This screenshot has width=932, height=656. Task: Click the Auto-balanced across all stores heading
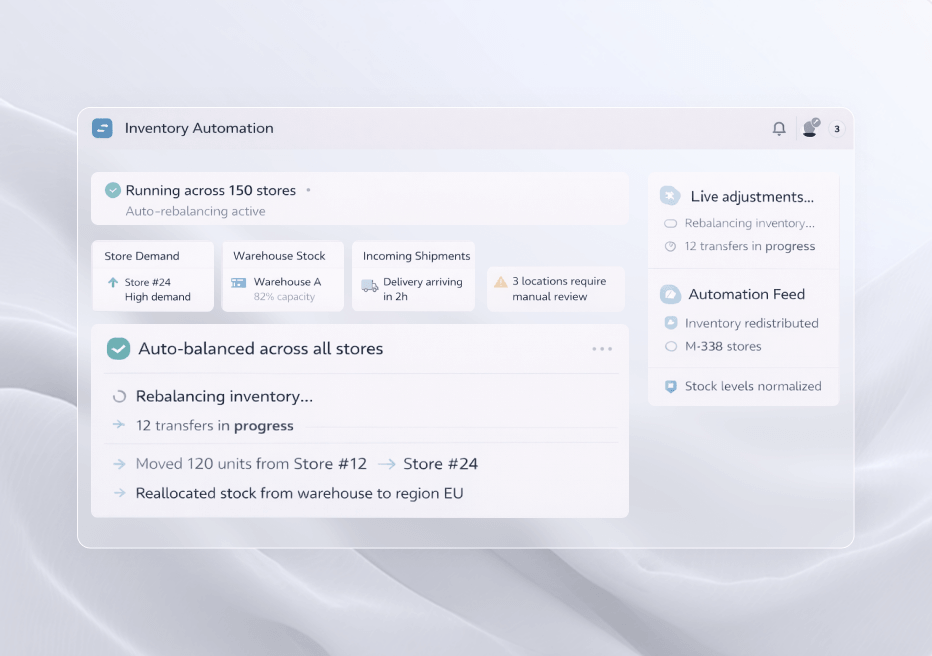click(261, 349)
